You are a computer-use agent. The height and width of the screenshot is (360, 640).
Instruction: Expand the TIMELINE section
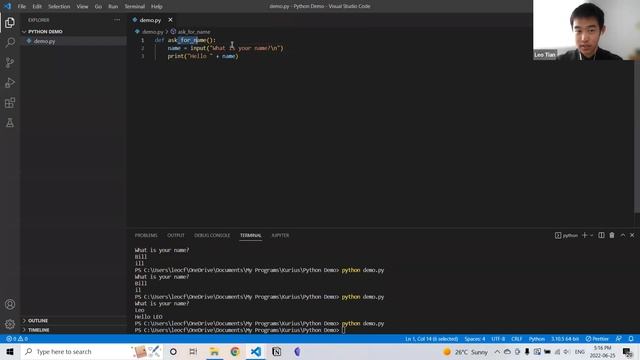[x=73, y=330]
